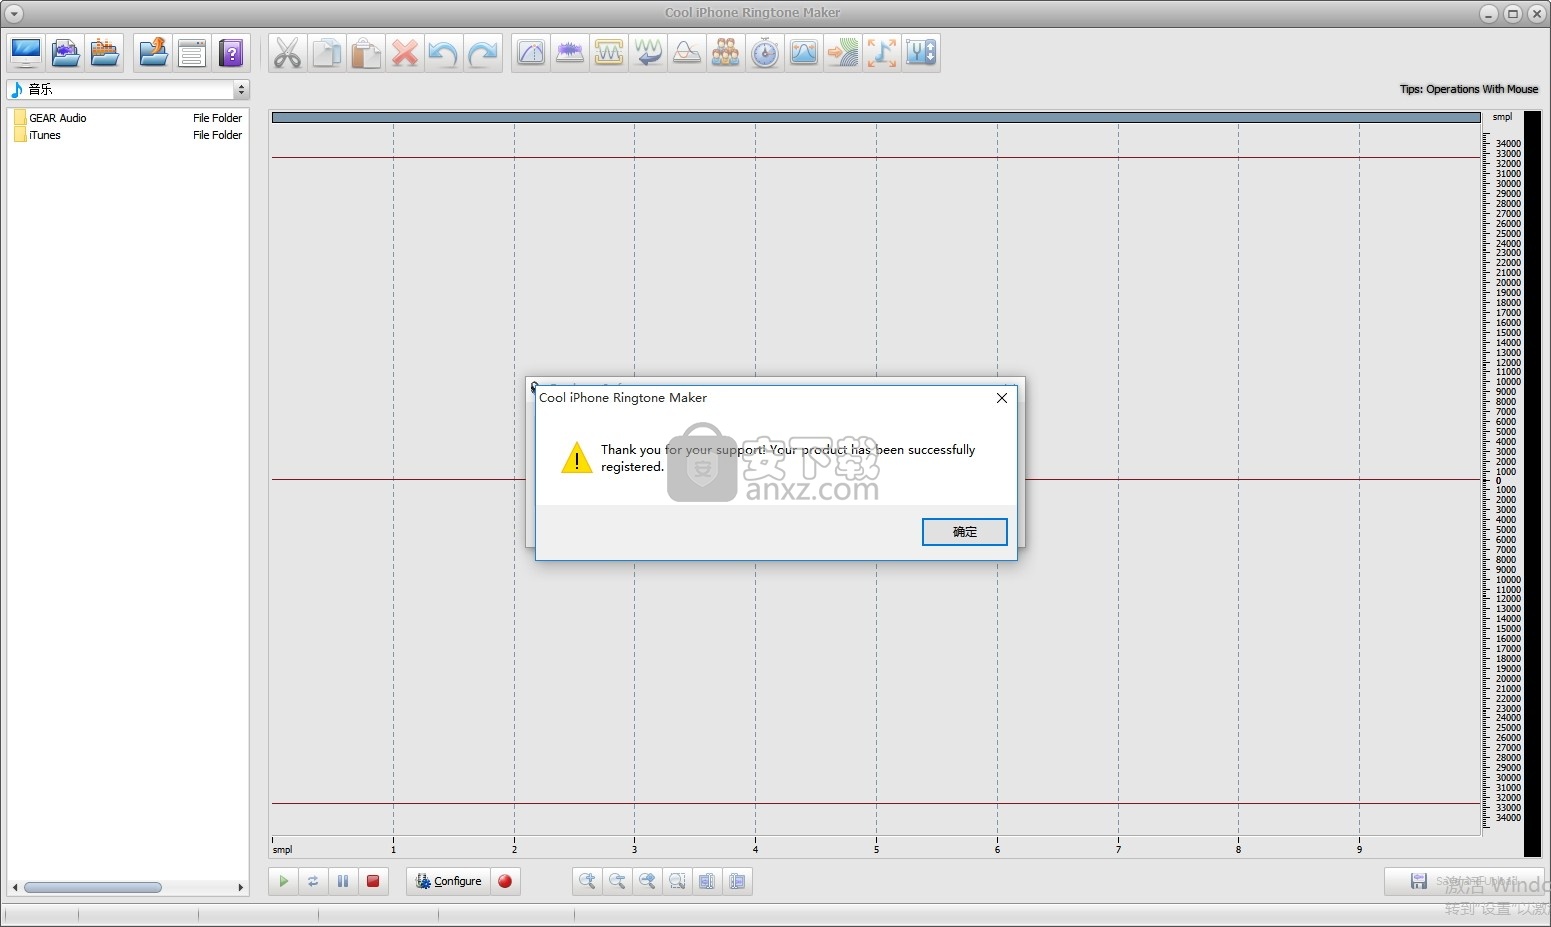Click the red Stop button
Image resolution: width=1551 pixels, height=927 pixels.
pos(373,881)
